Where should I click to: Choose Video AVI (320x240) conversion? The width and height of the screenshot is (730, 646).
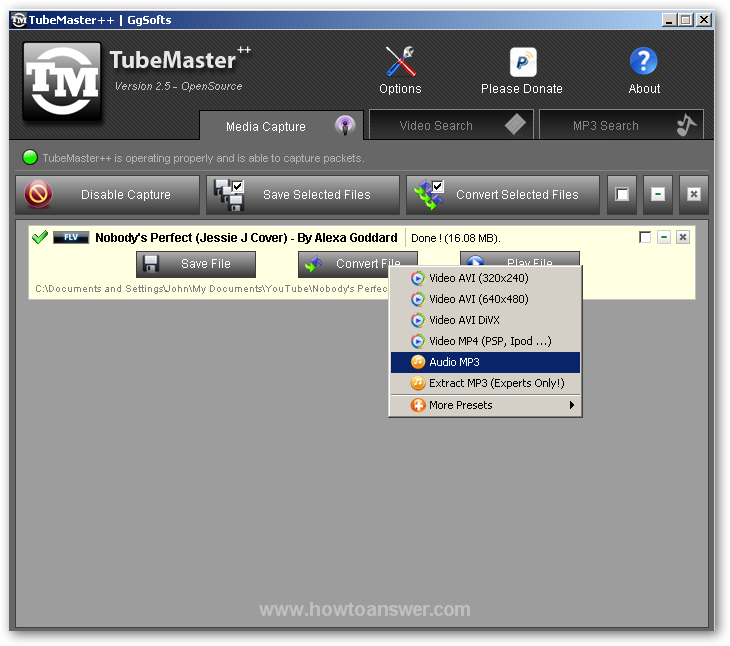[x=486, y=278]
